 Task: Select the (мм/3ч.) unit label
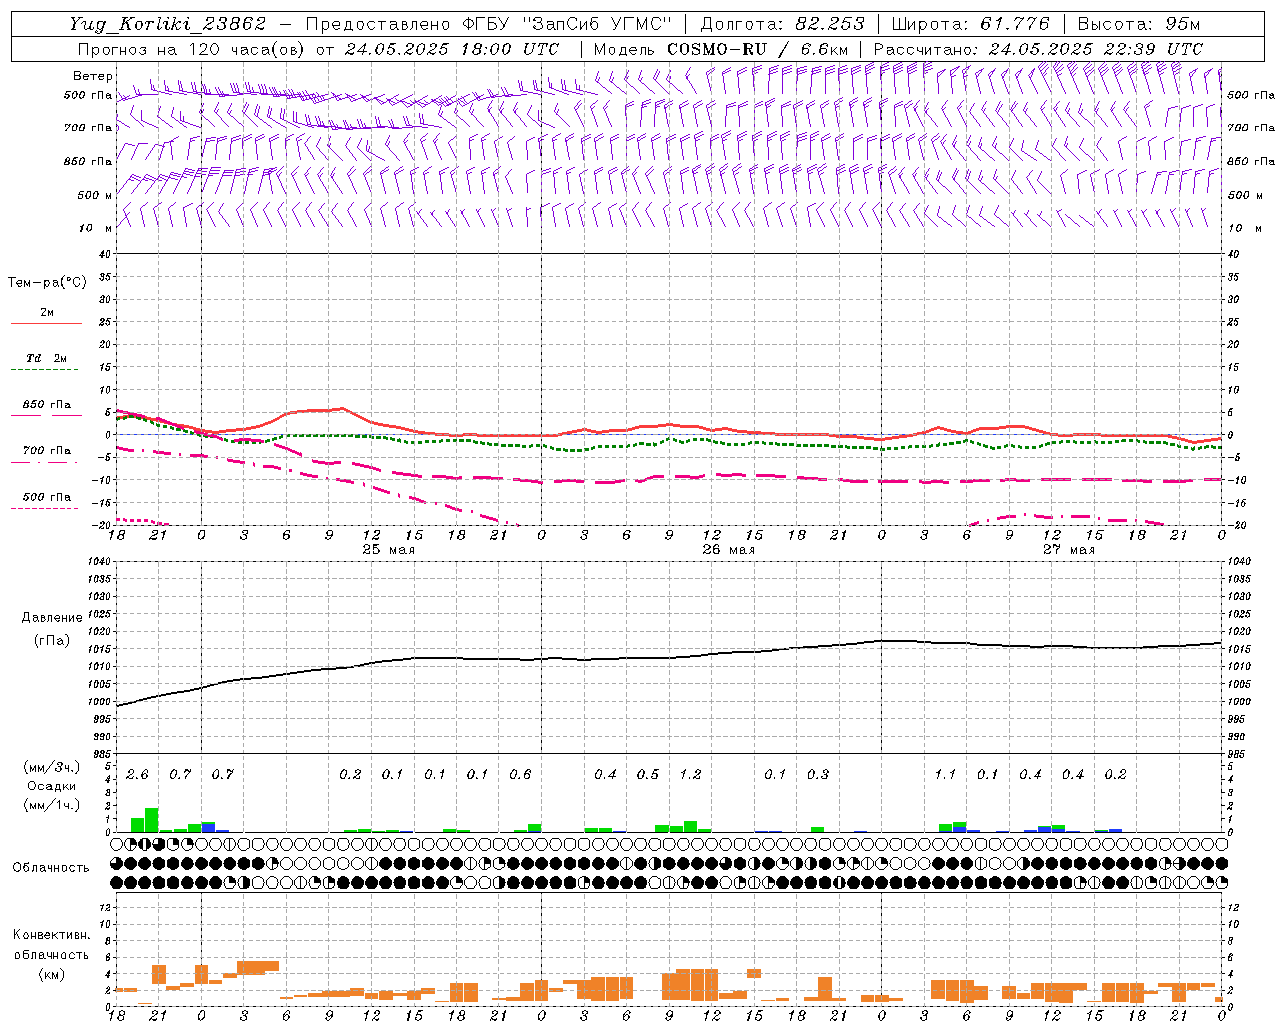tap(52, 767)
